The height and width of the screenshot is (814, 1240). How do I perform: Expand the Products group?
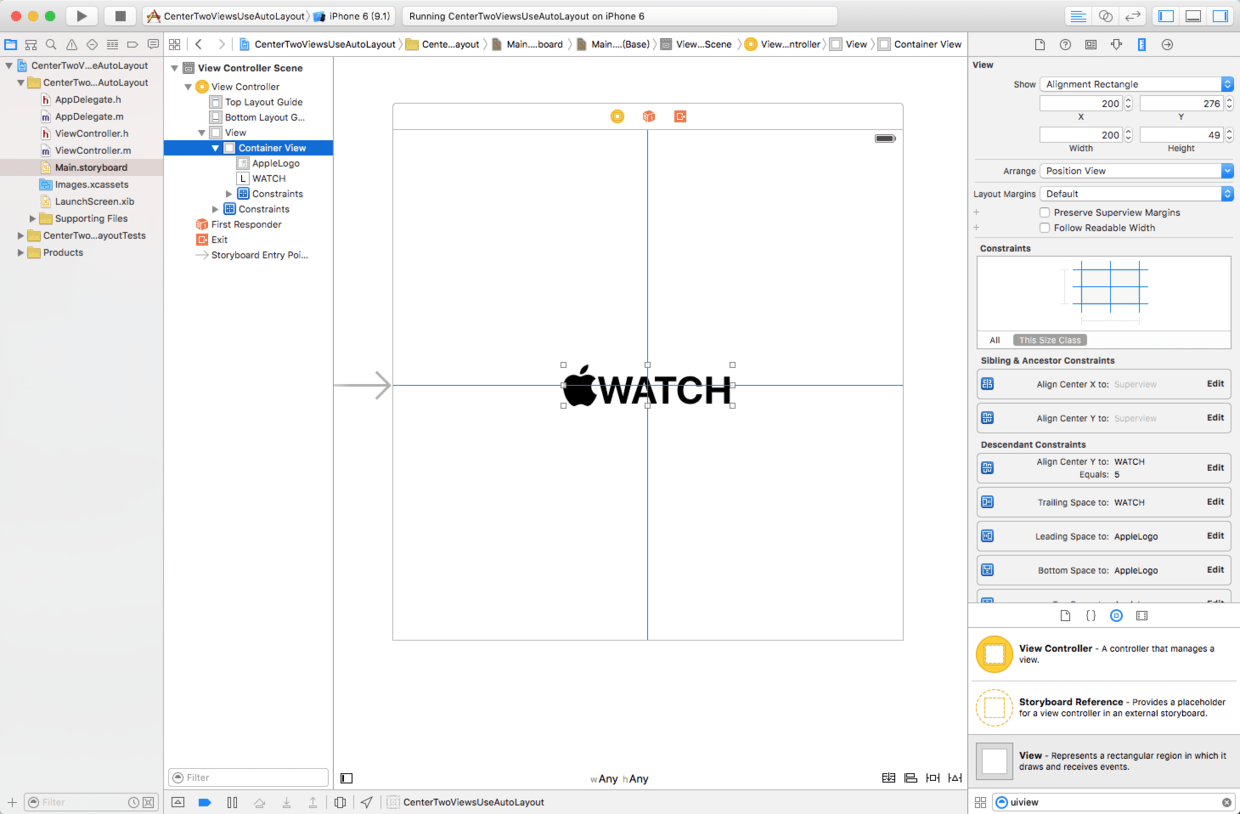20,253
